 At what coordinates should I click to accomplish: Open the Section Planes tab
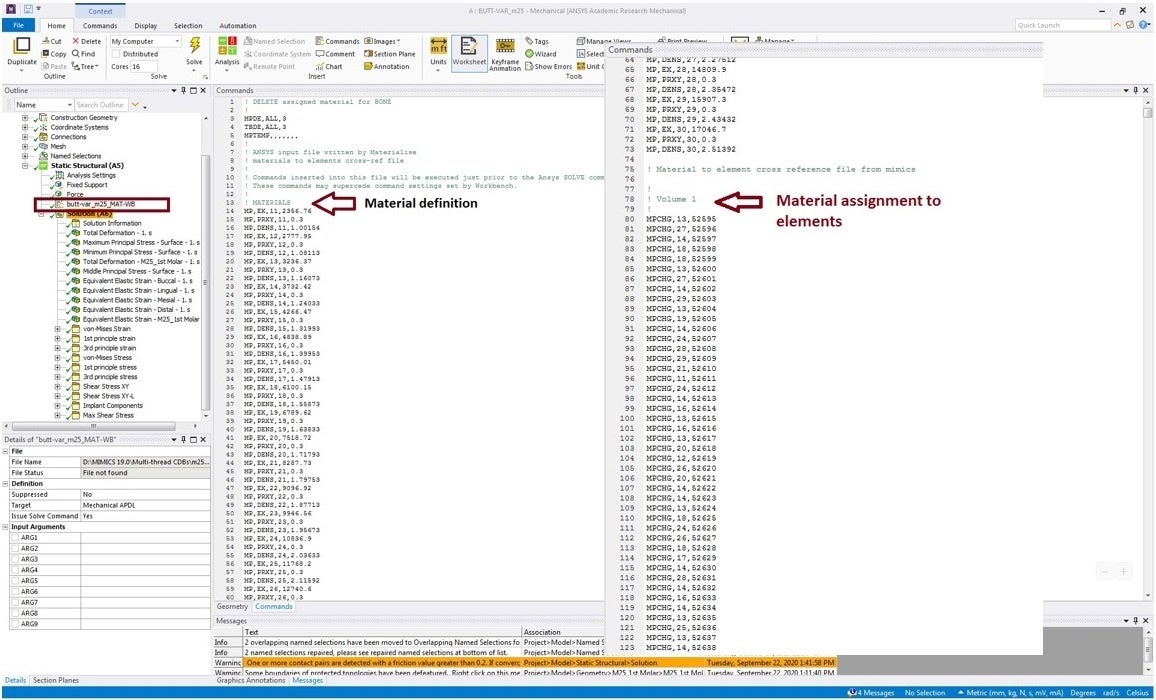56,680
